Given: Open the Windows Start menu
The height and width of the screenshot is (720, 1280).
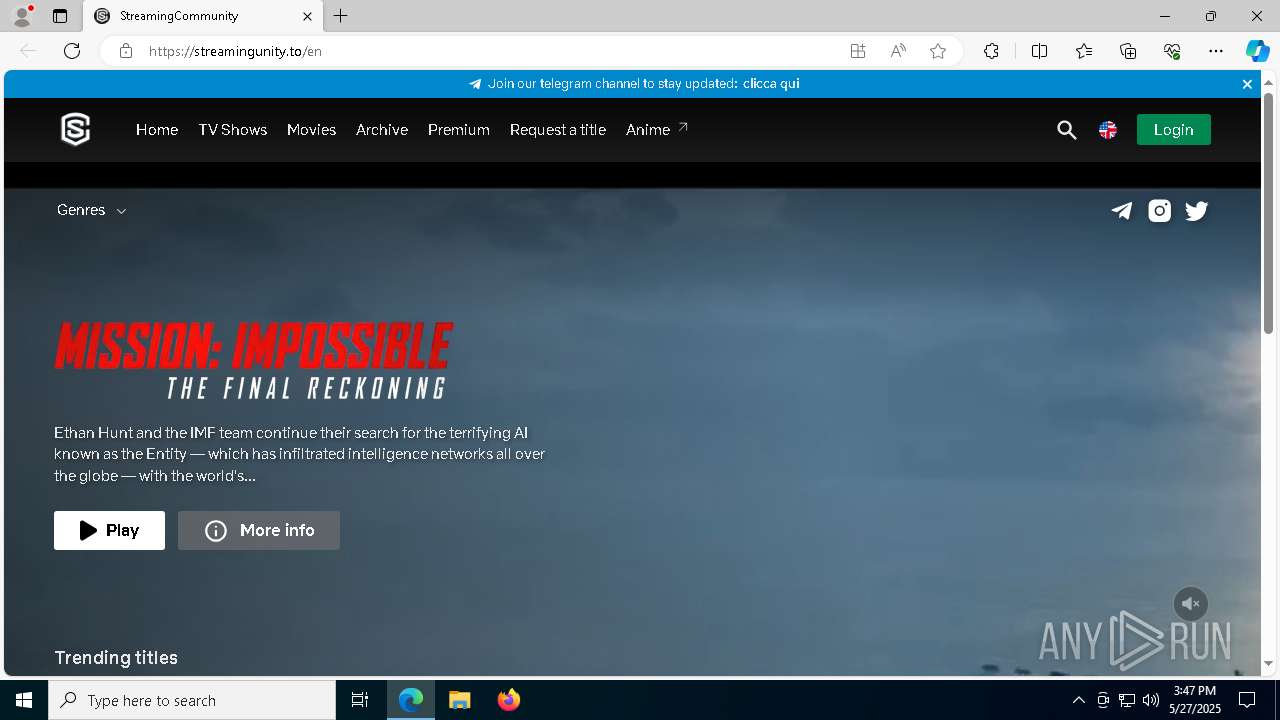Looking at the screenshot, I should [24, 700].
